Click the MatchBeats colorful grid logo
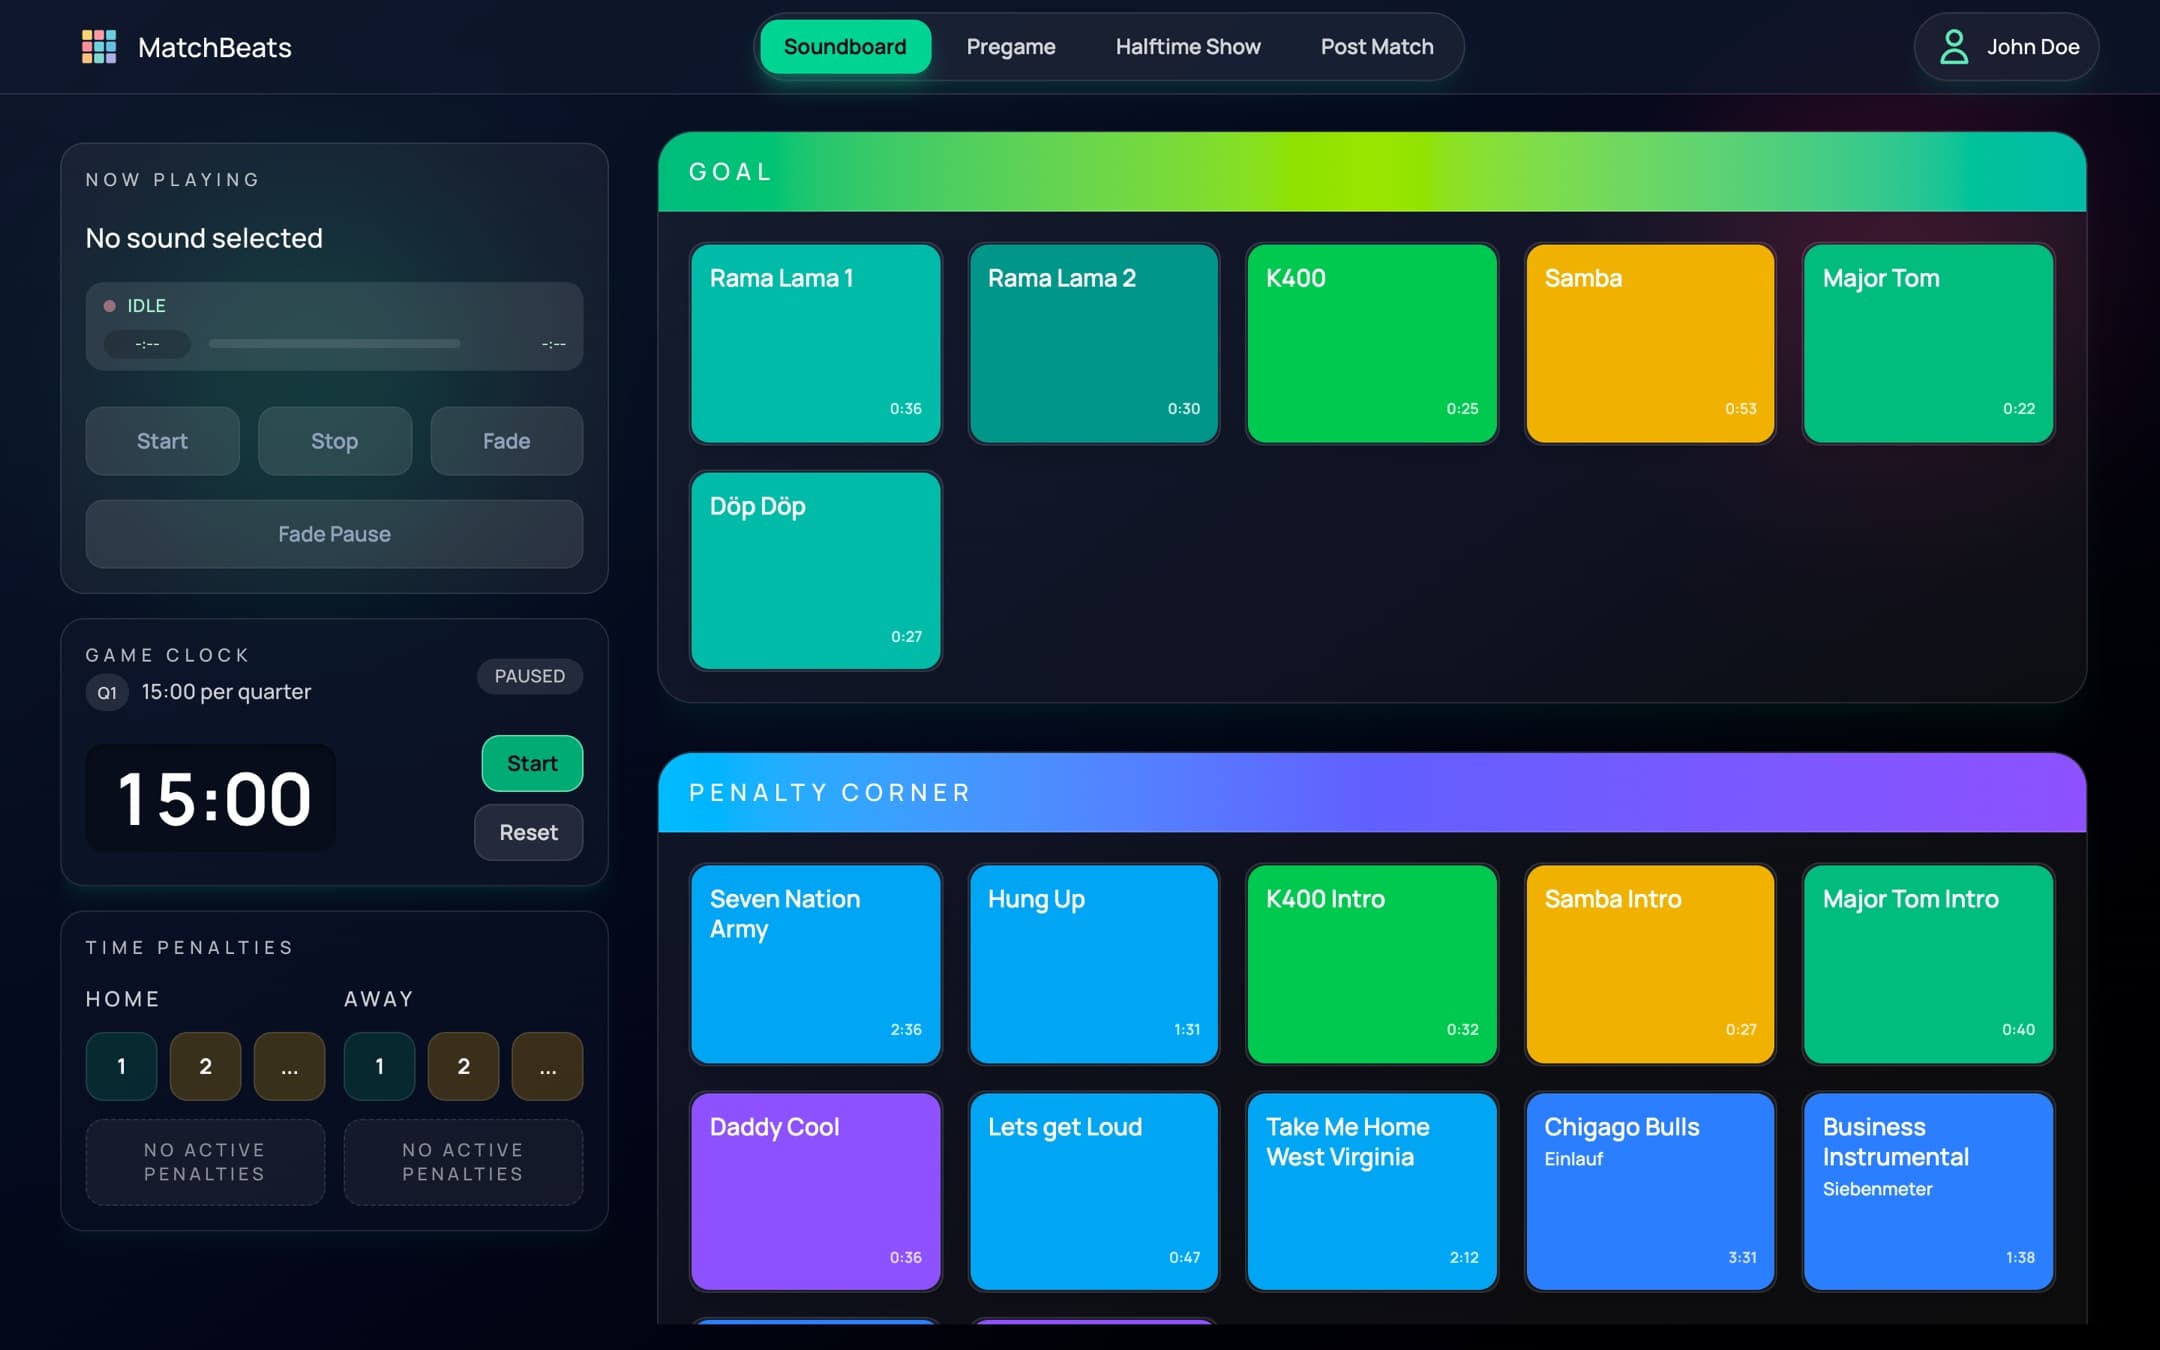Image resolution: width=2160 pixels, height=1350 pixels. [x=99, y=47]
